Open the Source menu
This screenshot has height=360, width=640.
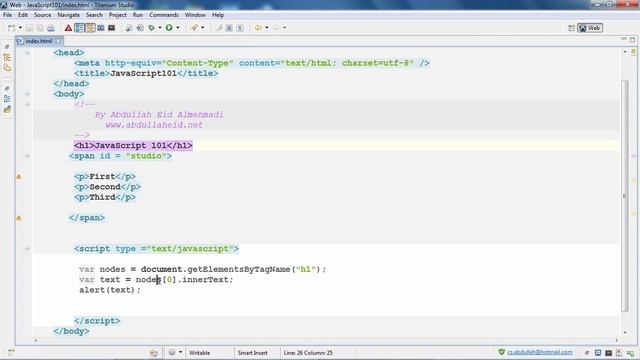click(42, 15)
